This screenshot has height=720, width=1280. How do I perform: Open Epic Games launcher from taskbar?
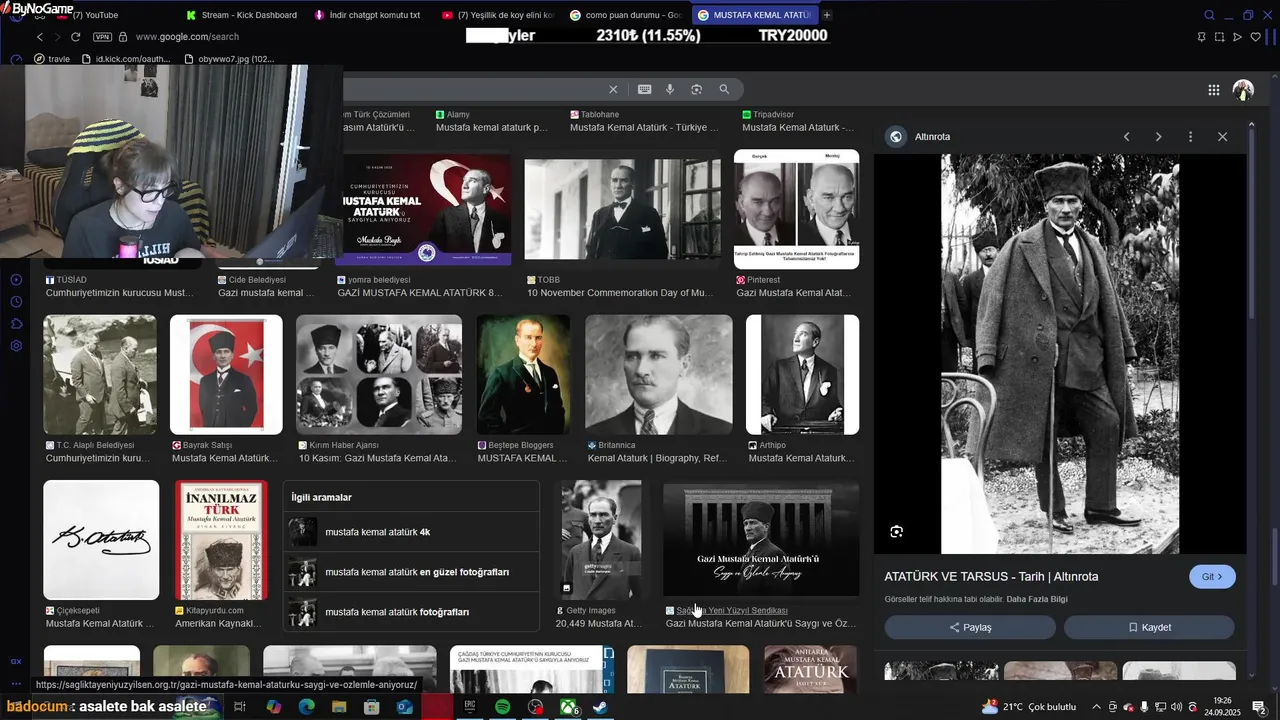pos(470,707)
